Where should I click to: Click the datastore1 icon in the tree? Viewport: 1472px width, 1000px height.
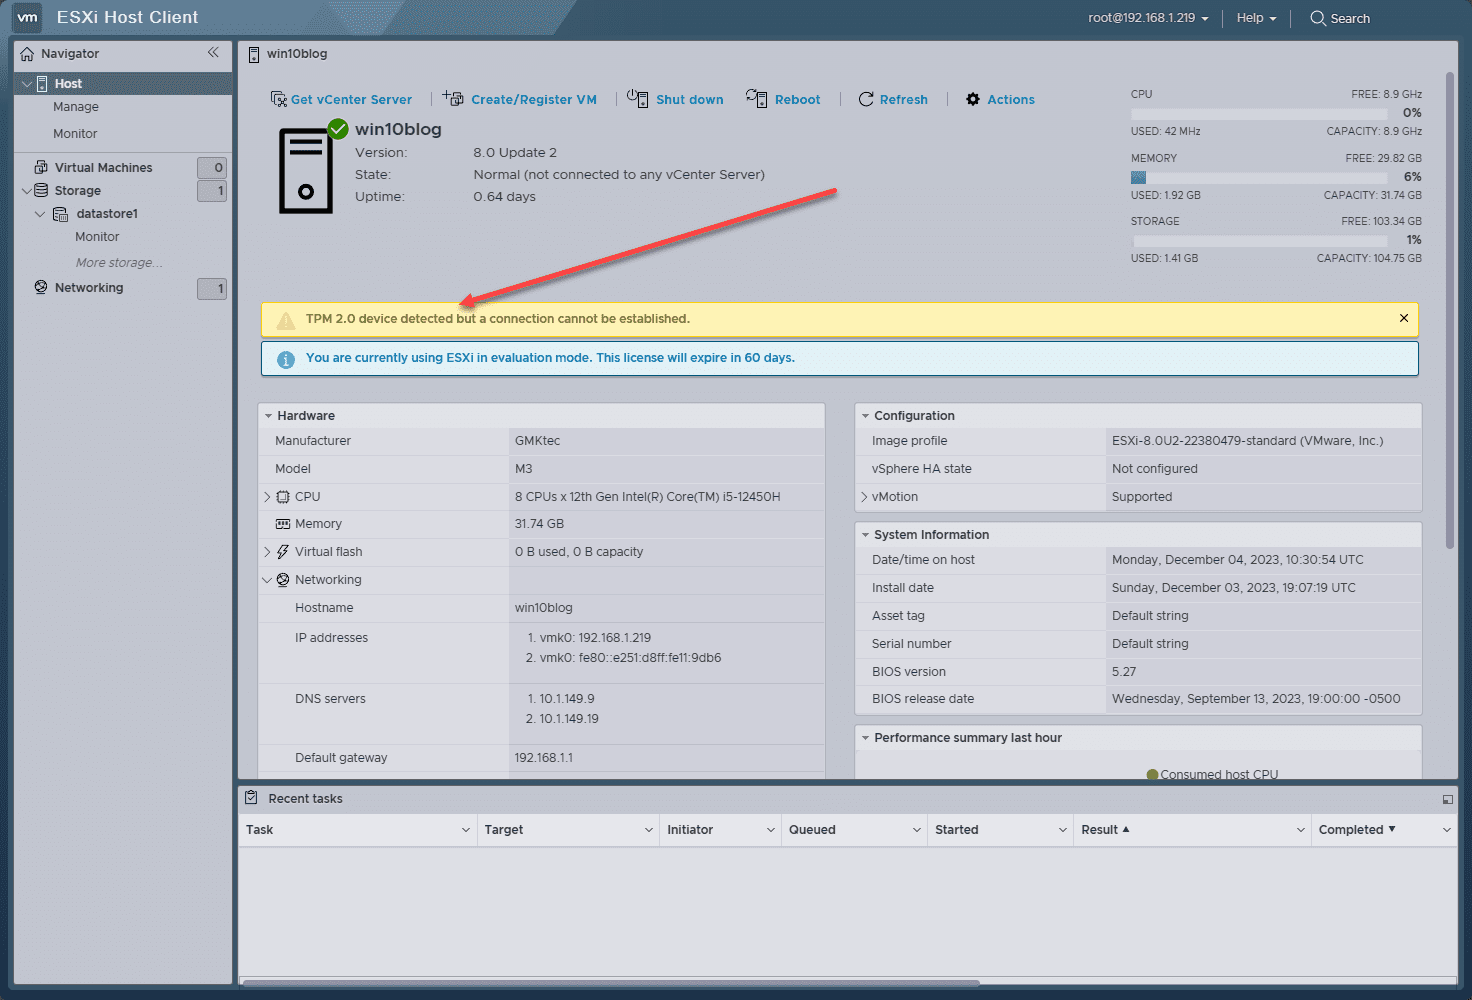[x=61, y=214]
